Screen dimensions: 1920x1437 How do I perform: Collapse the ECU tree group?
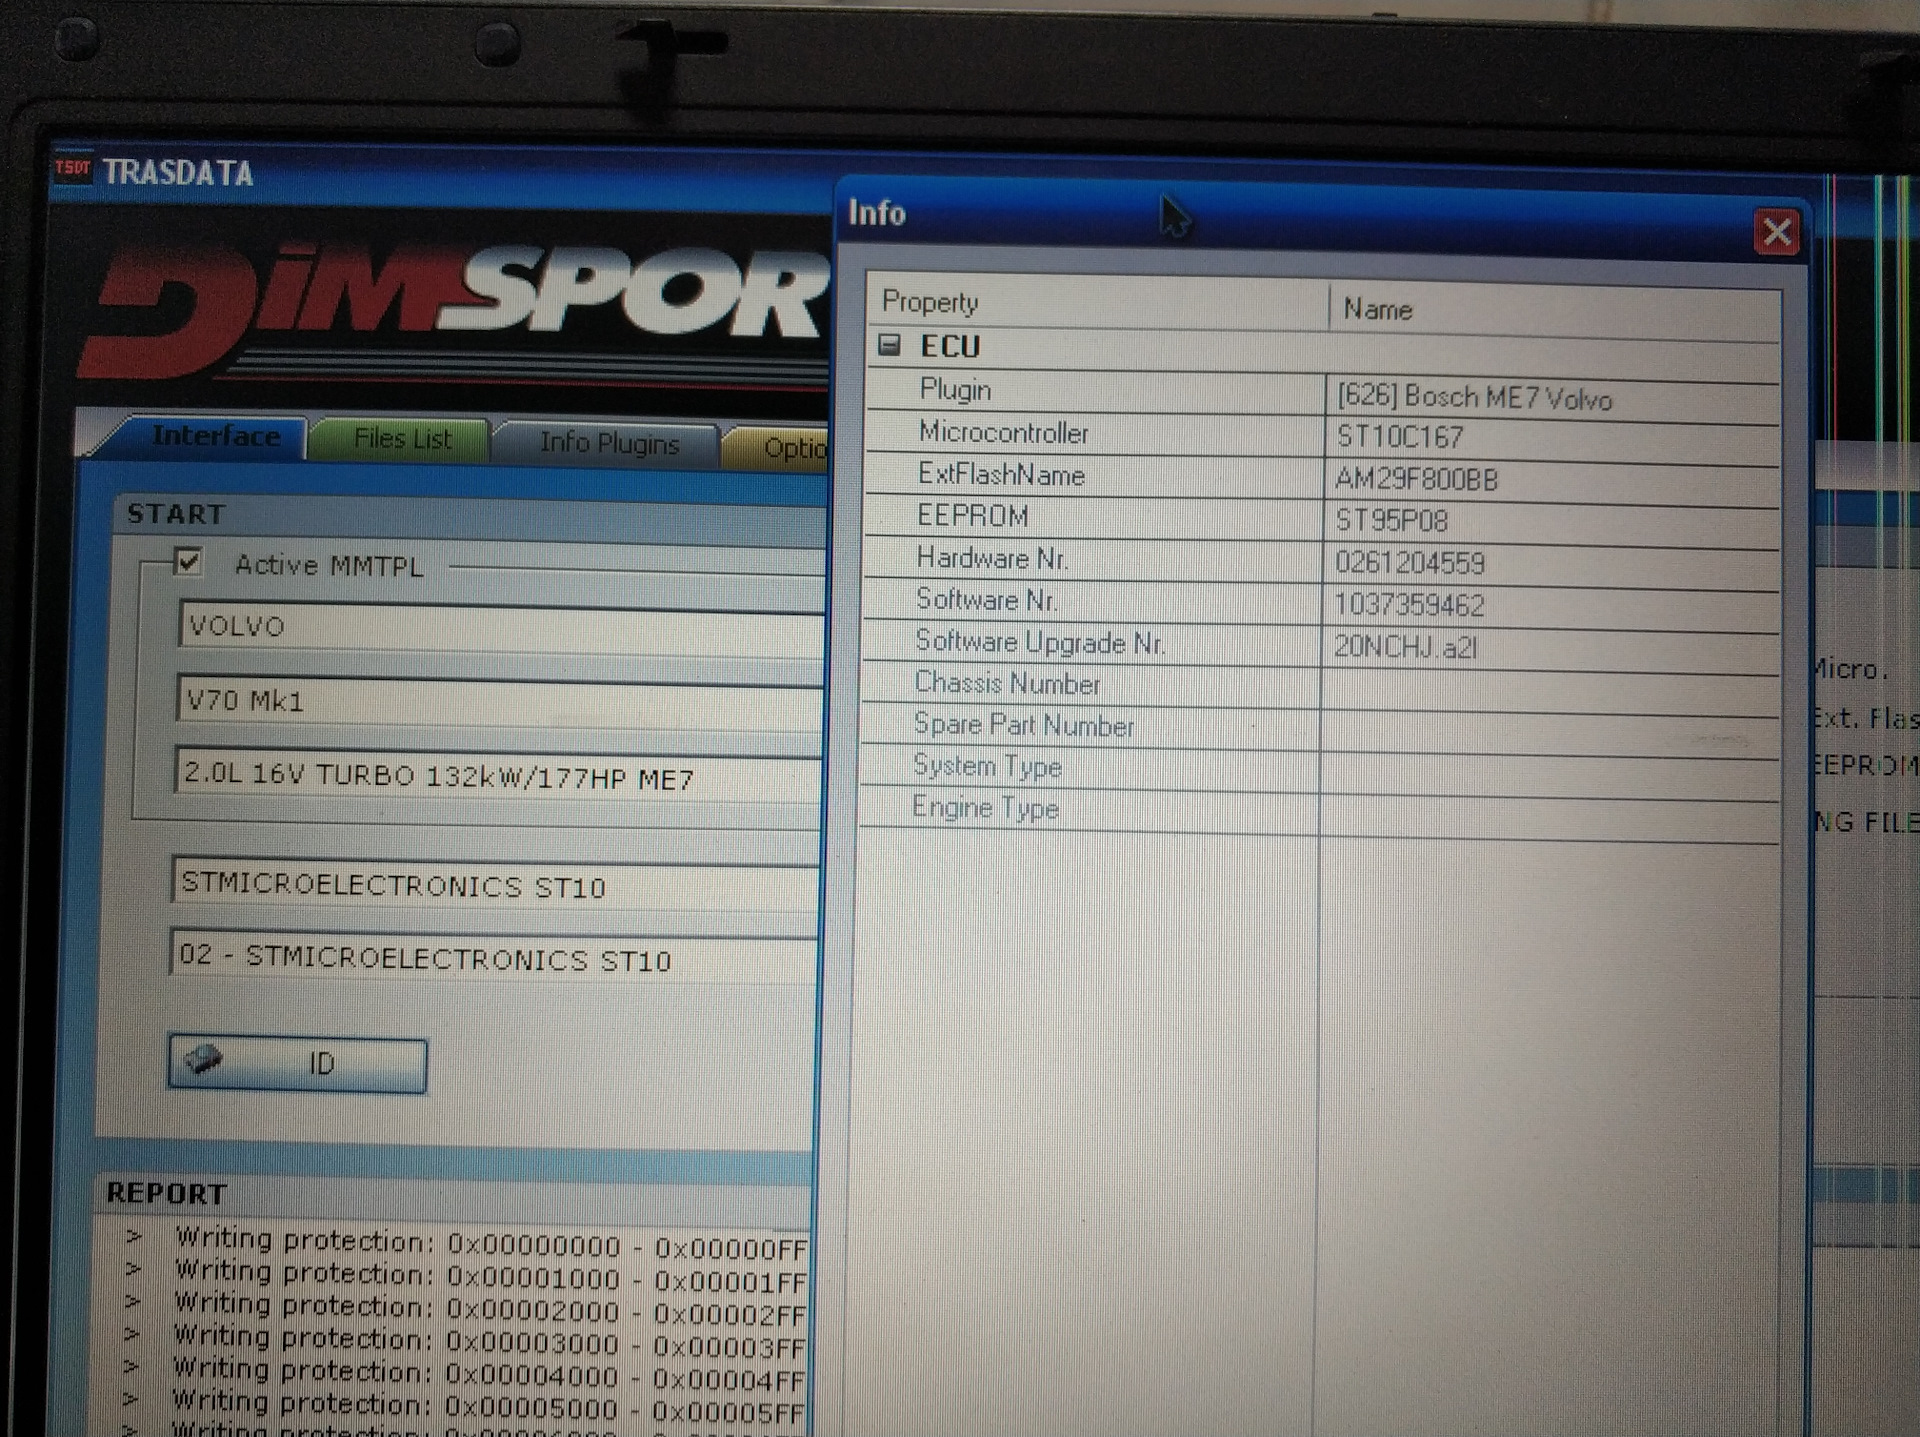pos(889,346)
